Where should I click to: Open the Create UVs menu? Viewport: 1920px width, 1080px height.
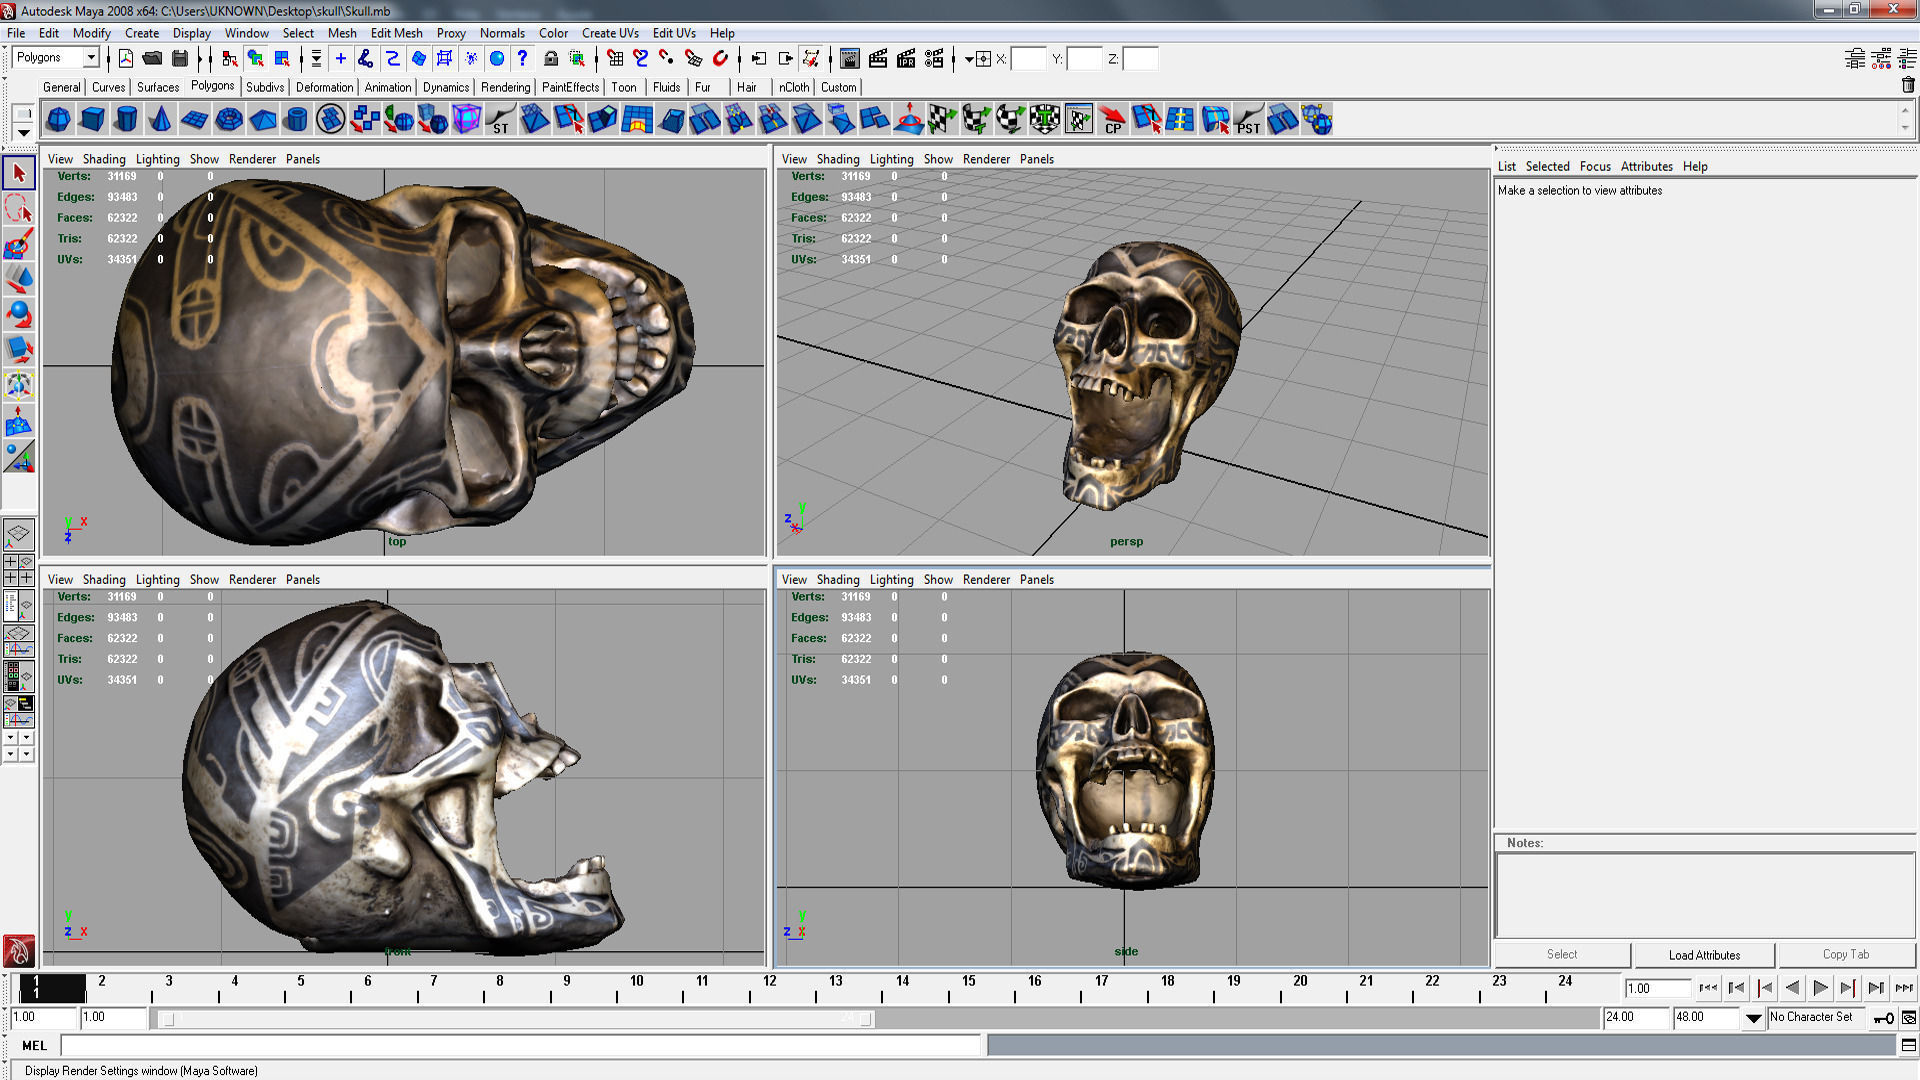click(610, 33)
